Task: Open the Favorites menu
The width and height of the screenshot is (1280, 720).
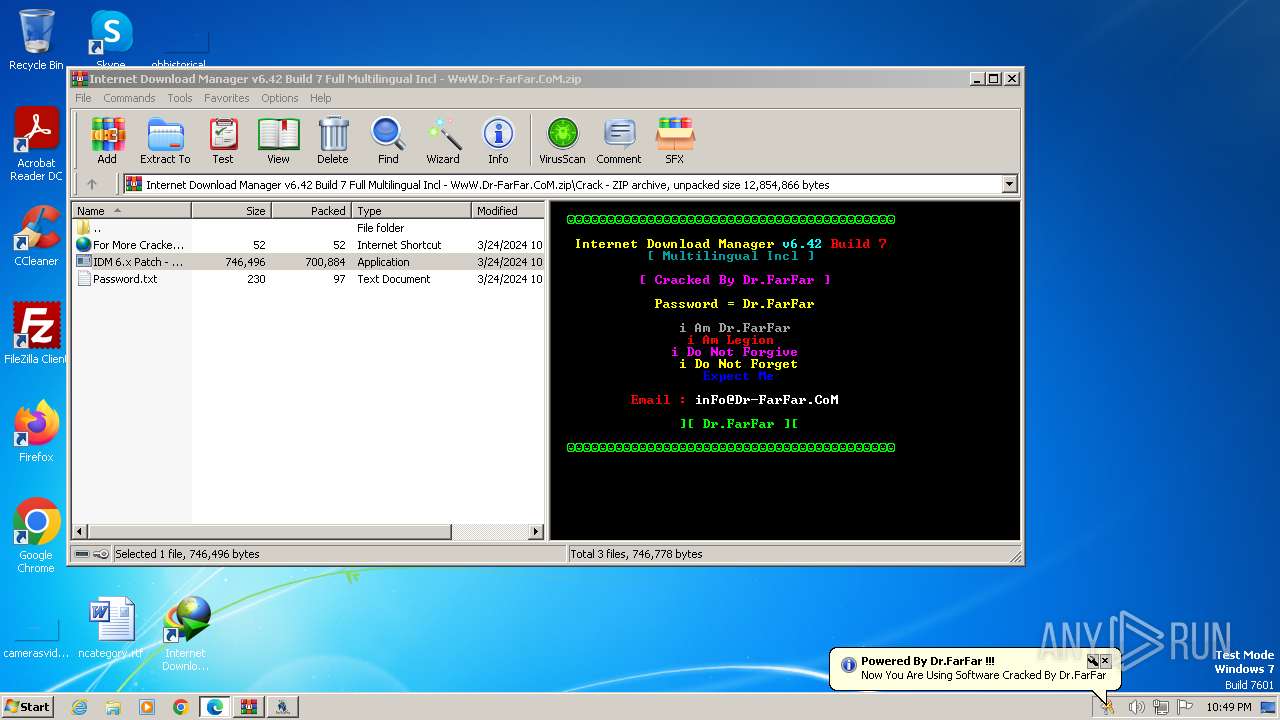Action: pos(227,98)
